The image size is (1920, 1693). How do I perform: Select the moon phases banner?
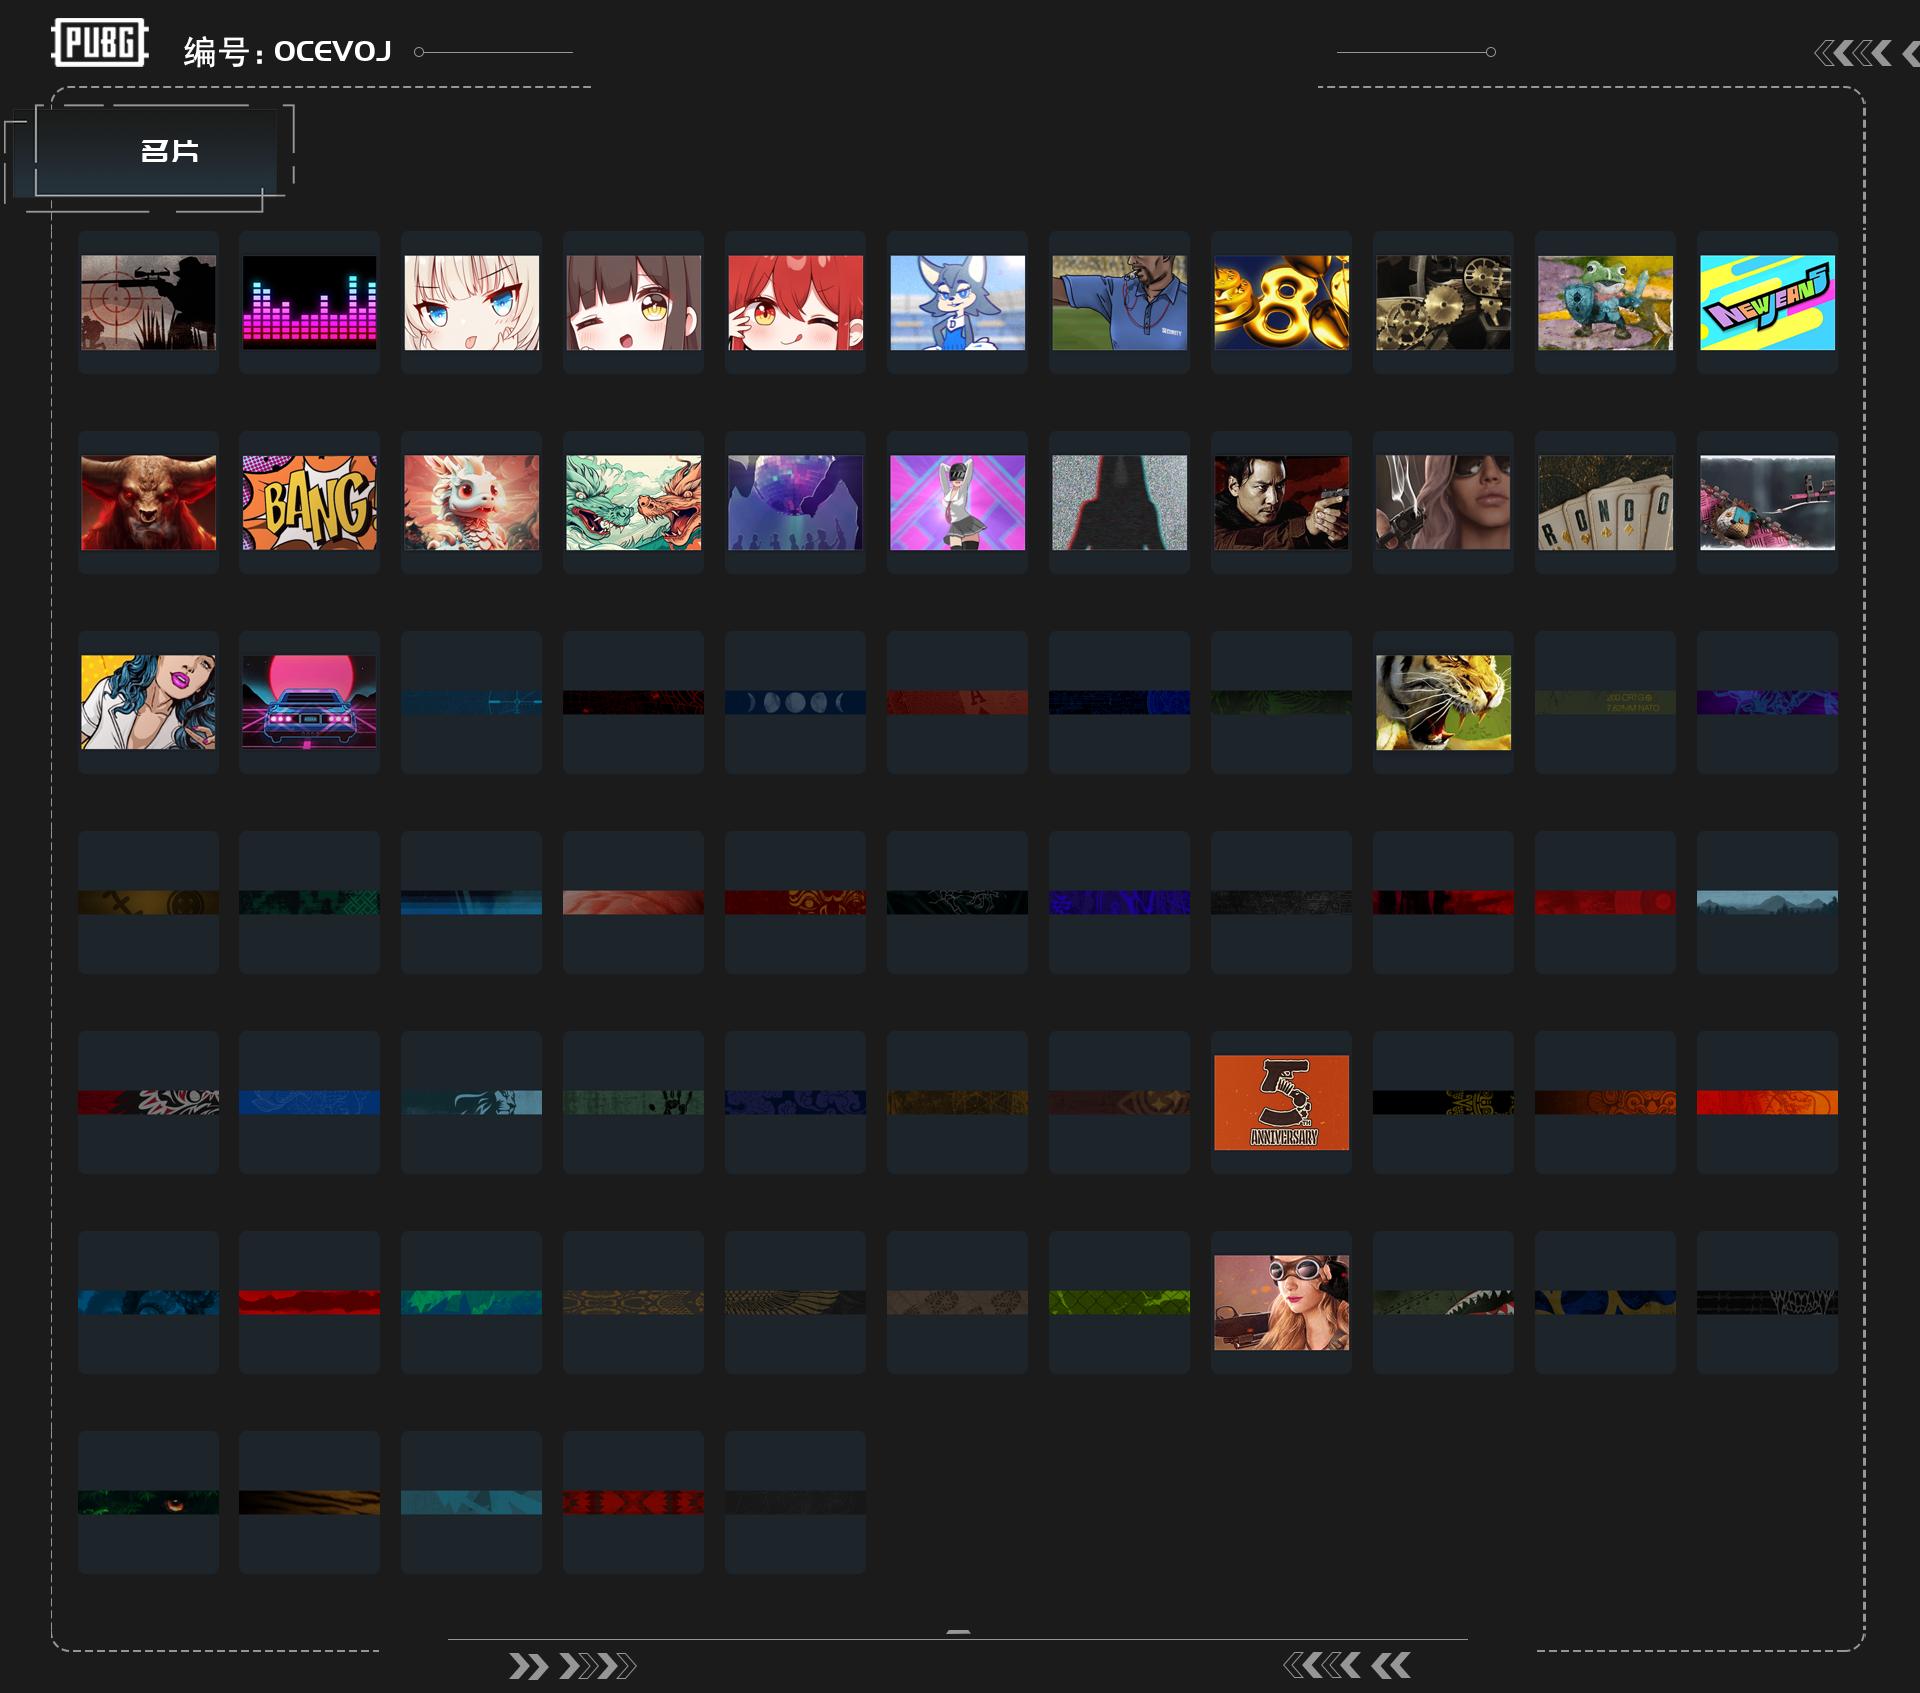(795, 702)
